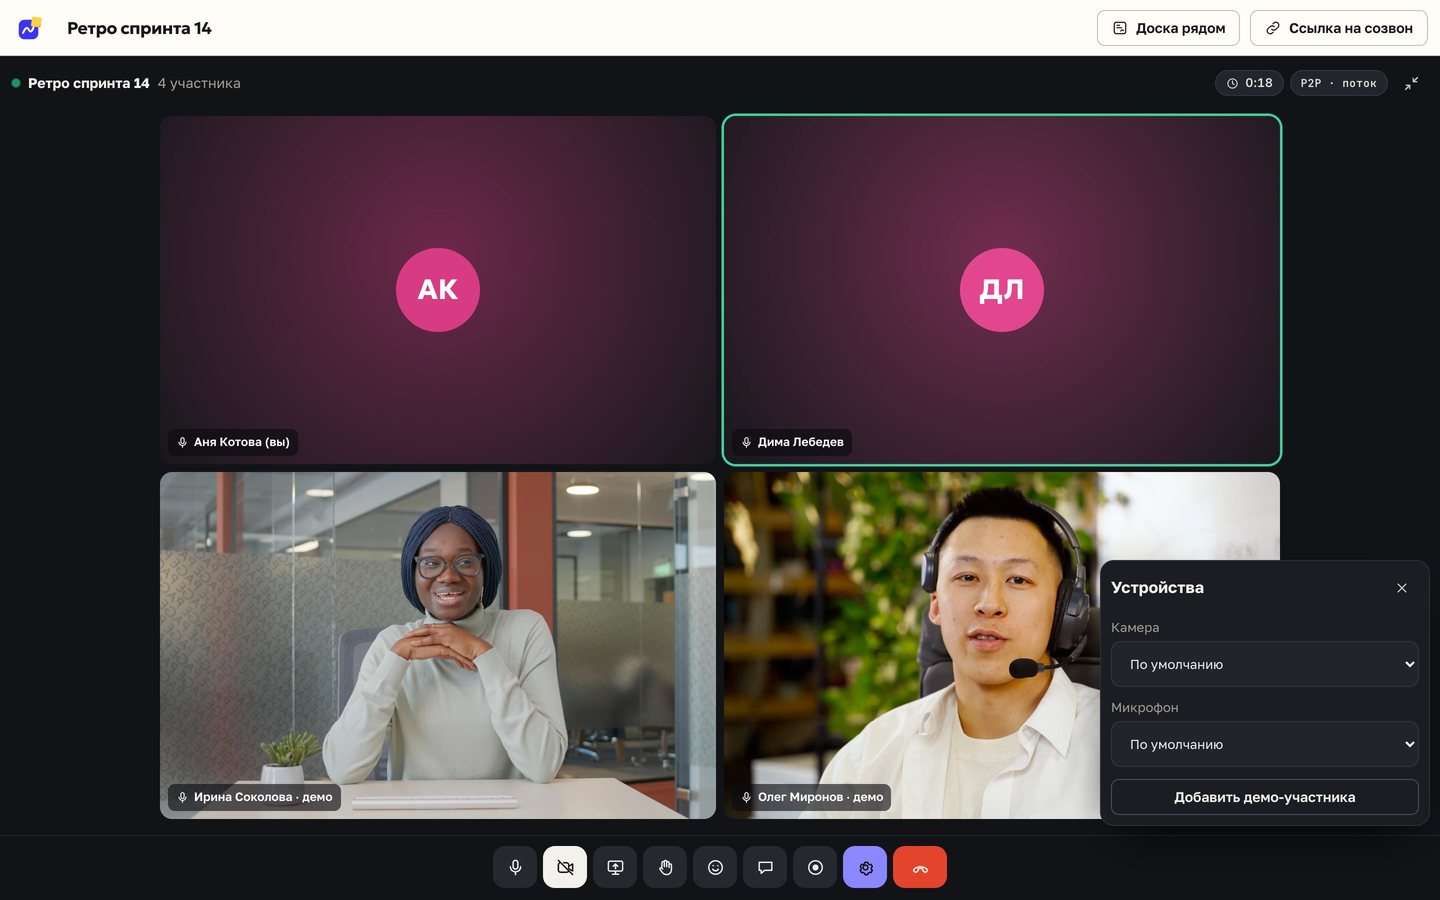The width and height of the screenshot is (1440, 900).
Task: Open the Микрофон dropdown
Action: [1265, 744]
